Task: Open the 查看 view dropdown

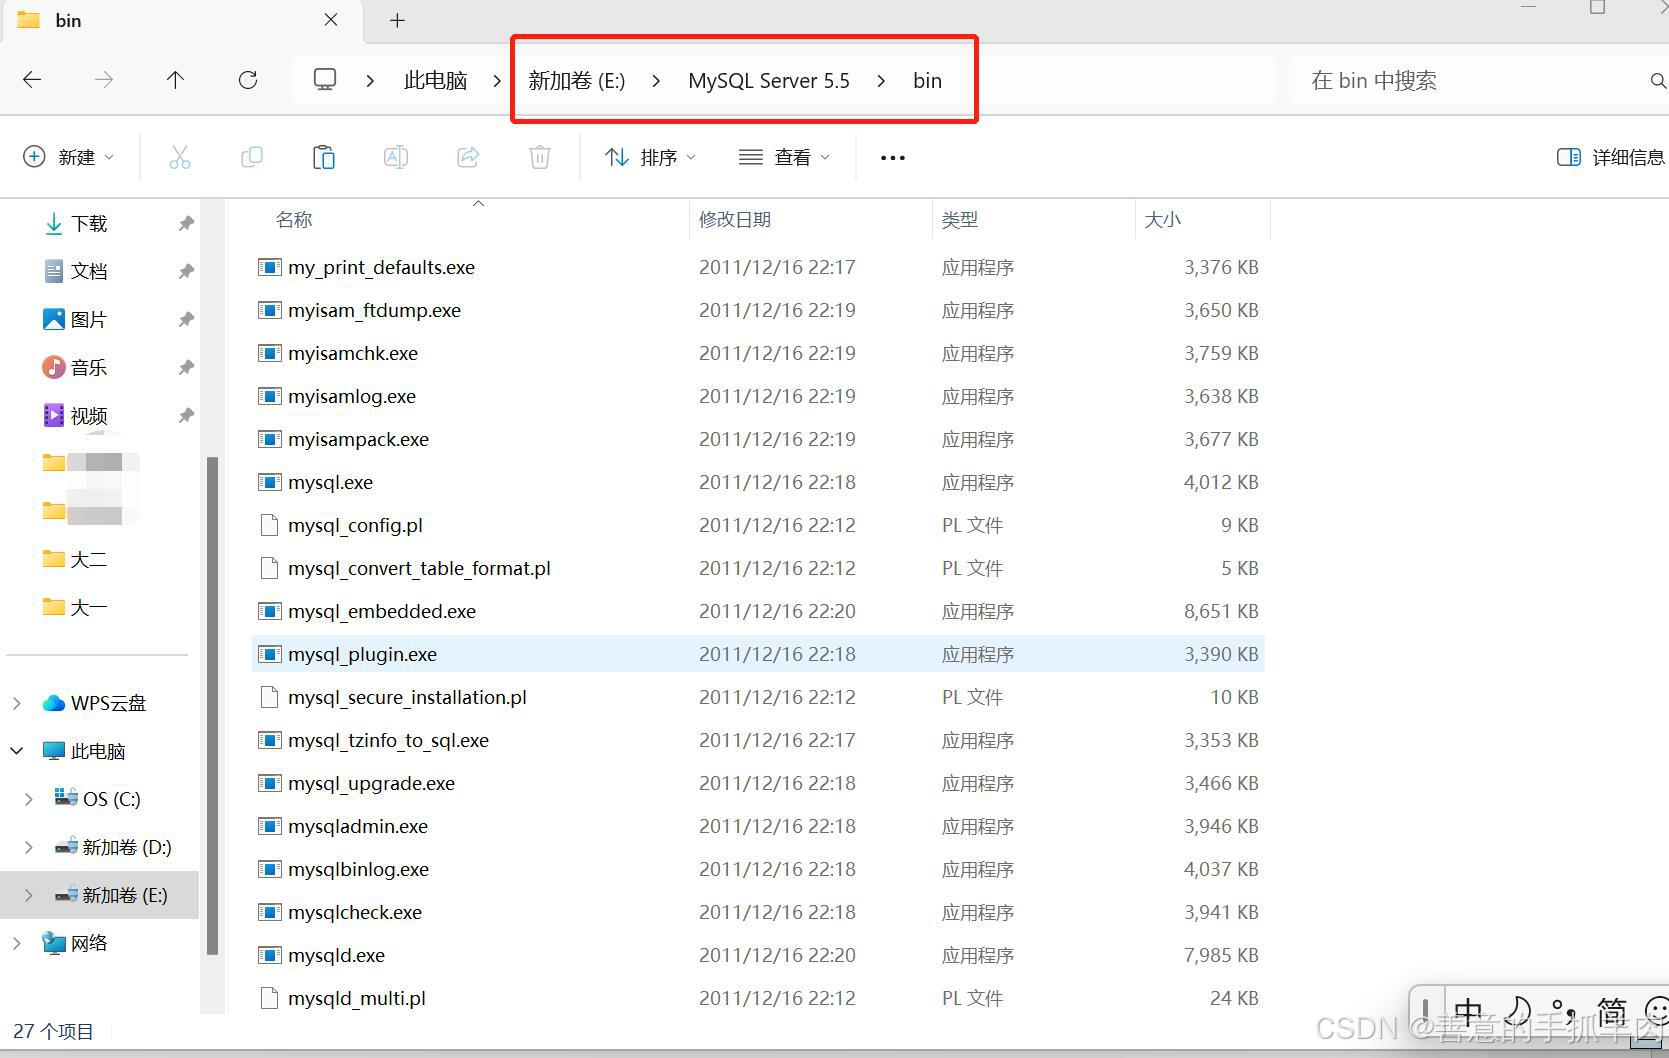Action: pyautogui.click(x=785, y=157)
